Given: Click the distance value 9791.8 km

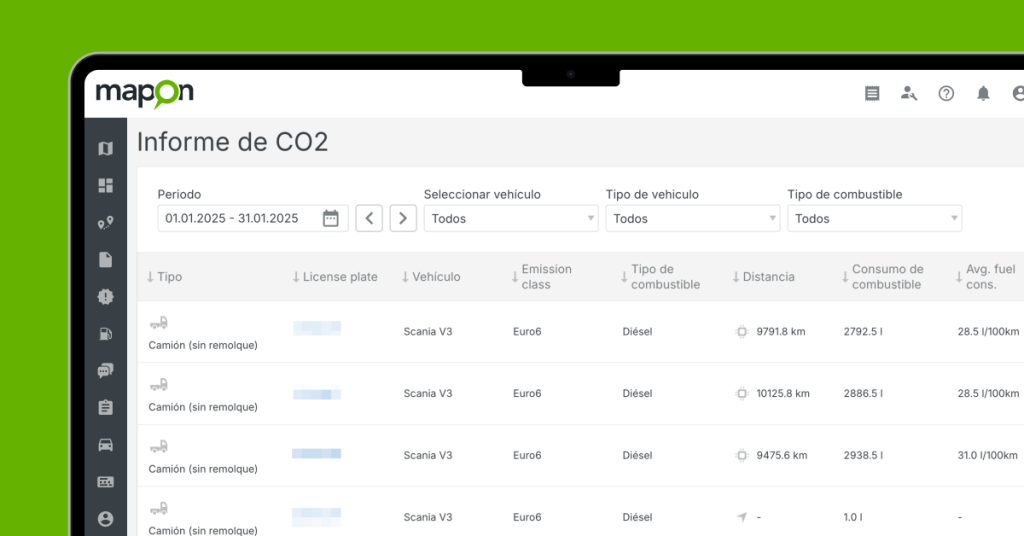Looking at the screenshot, I should point(780,332).
